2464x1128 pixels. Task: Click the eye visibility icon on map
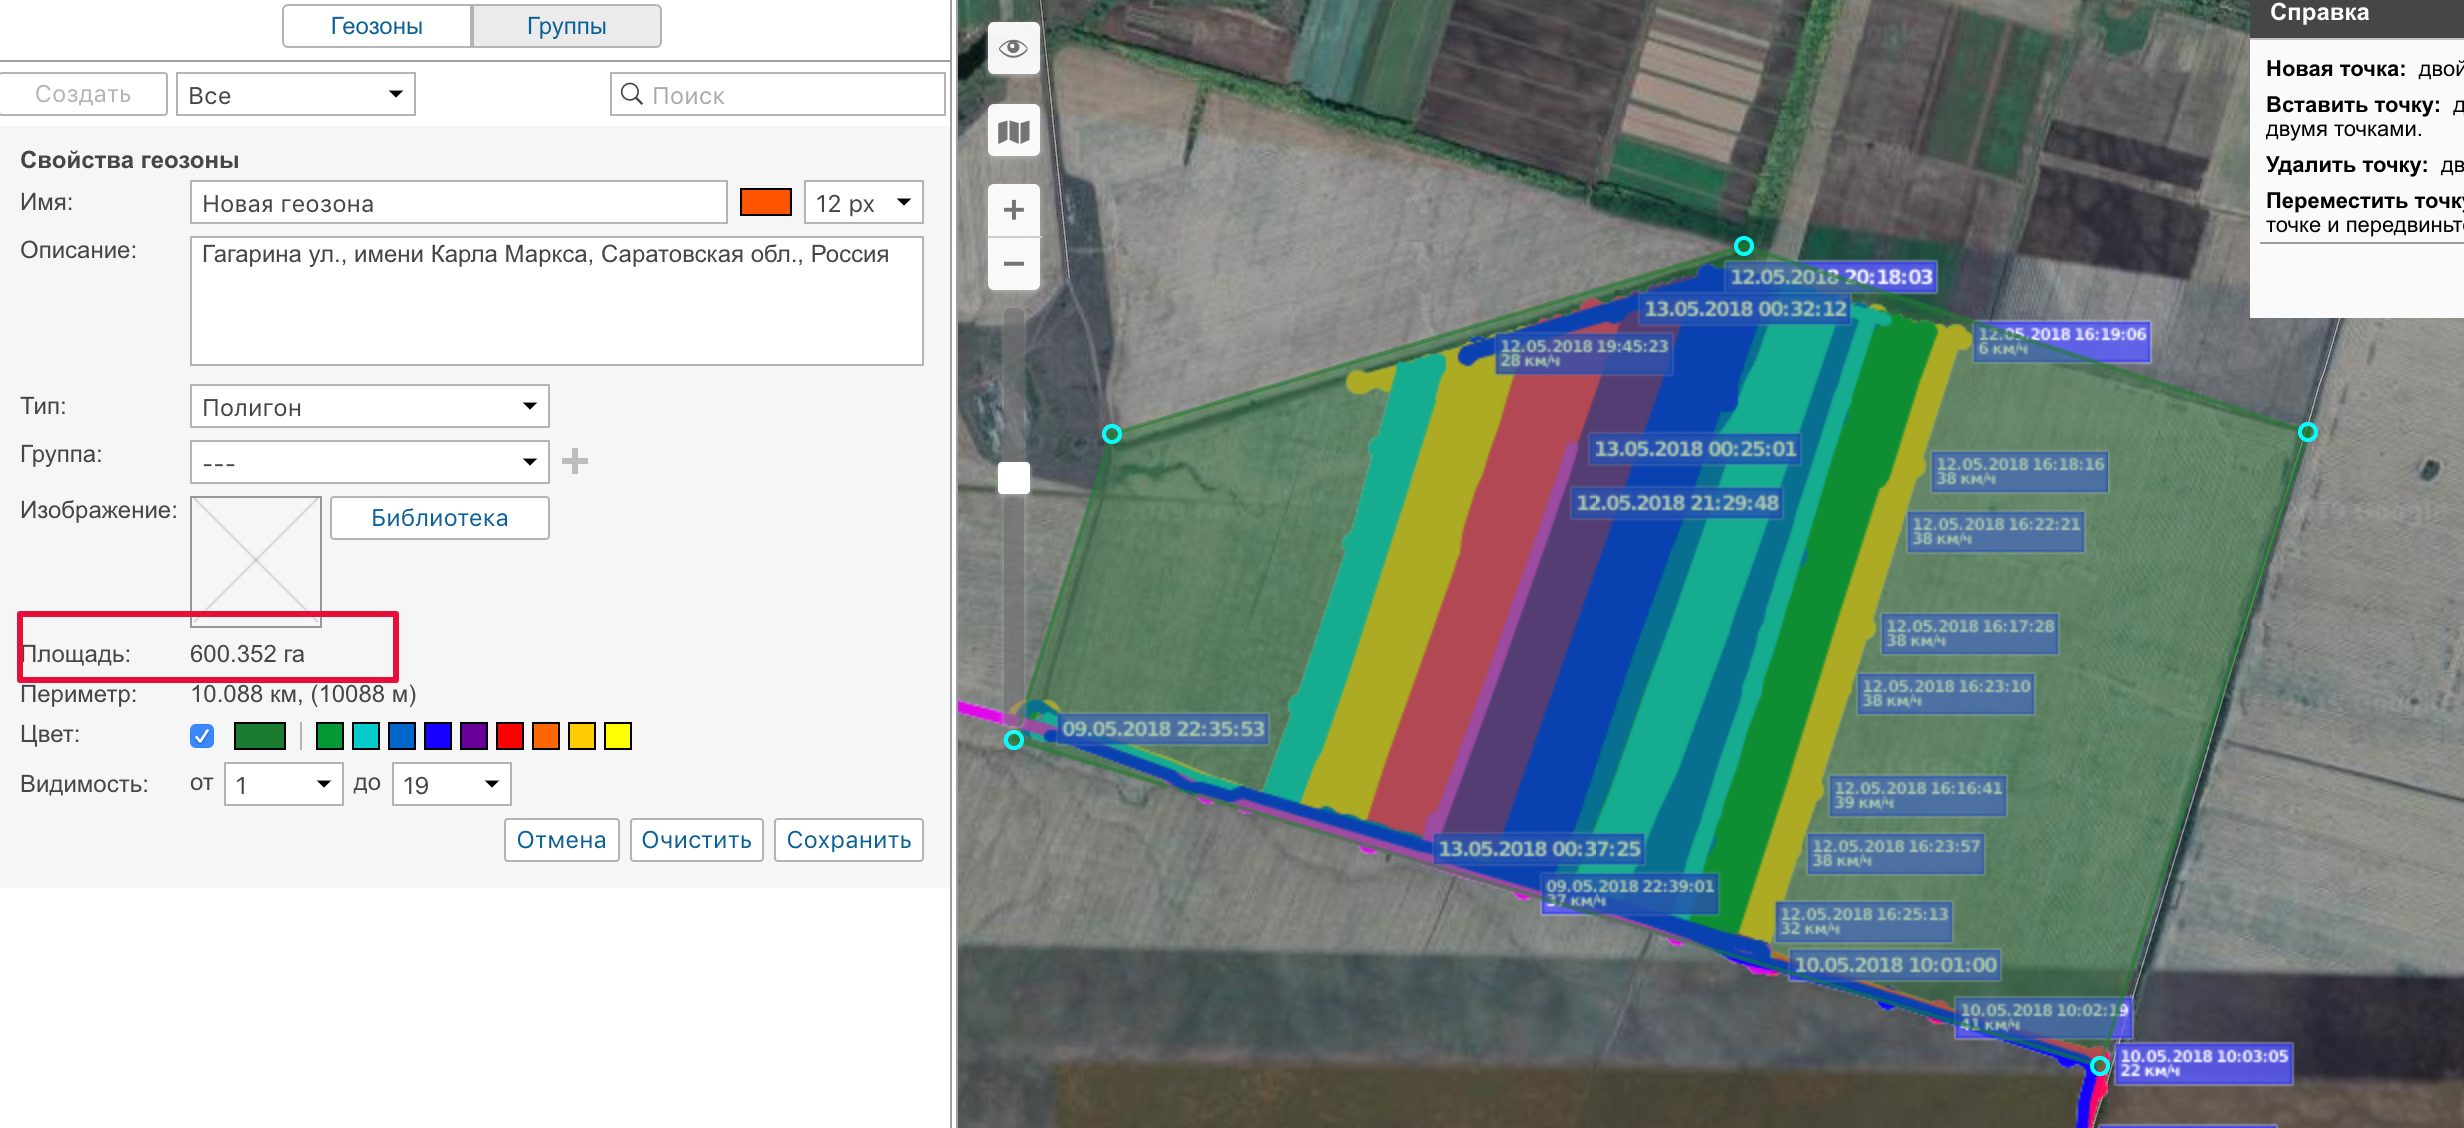click(1013, 49)
